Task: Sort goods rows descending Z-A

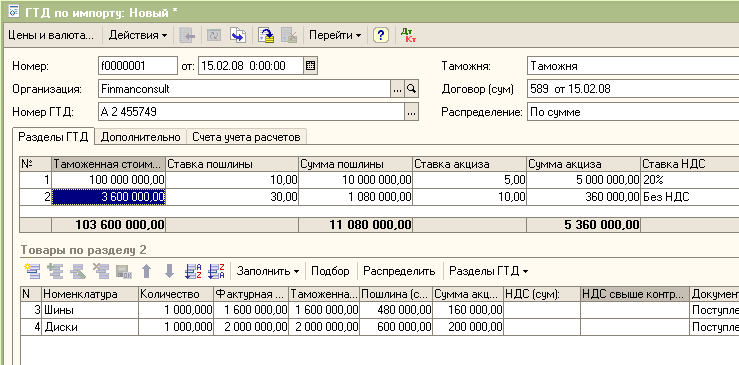Action: pyautogui.click(x=216, y=271)
